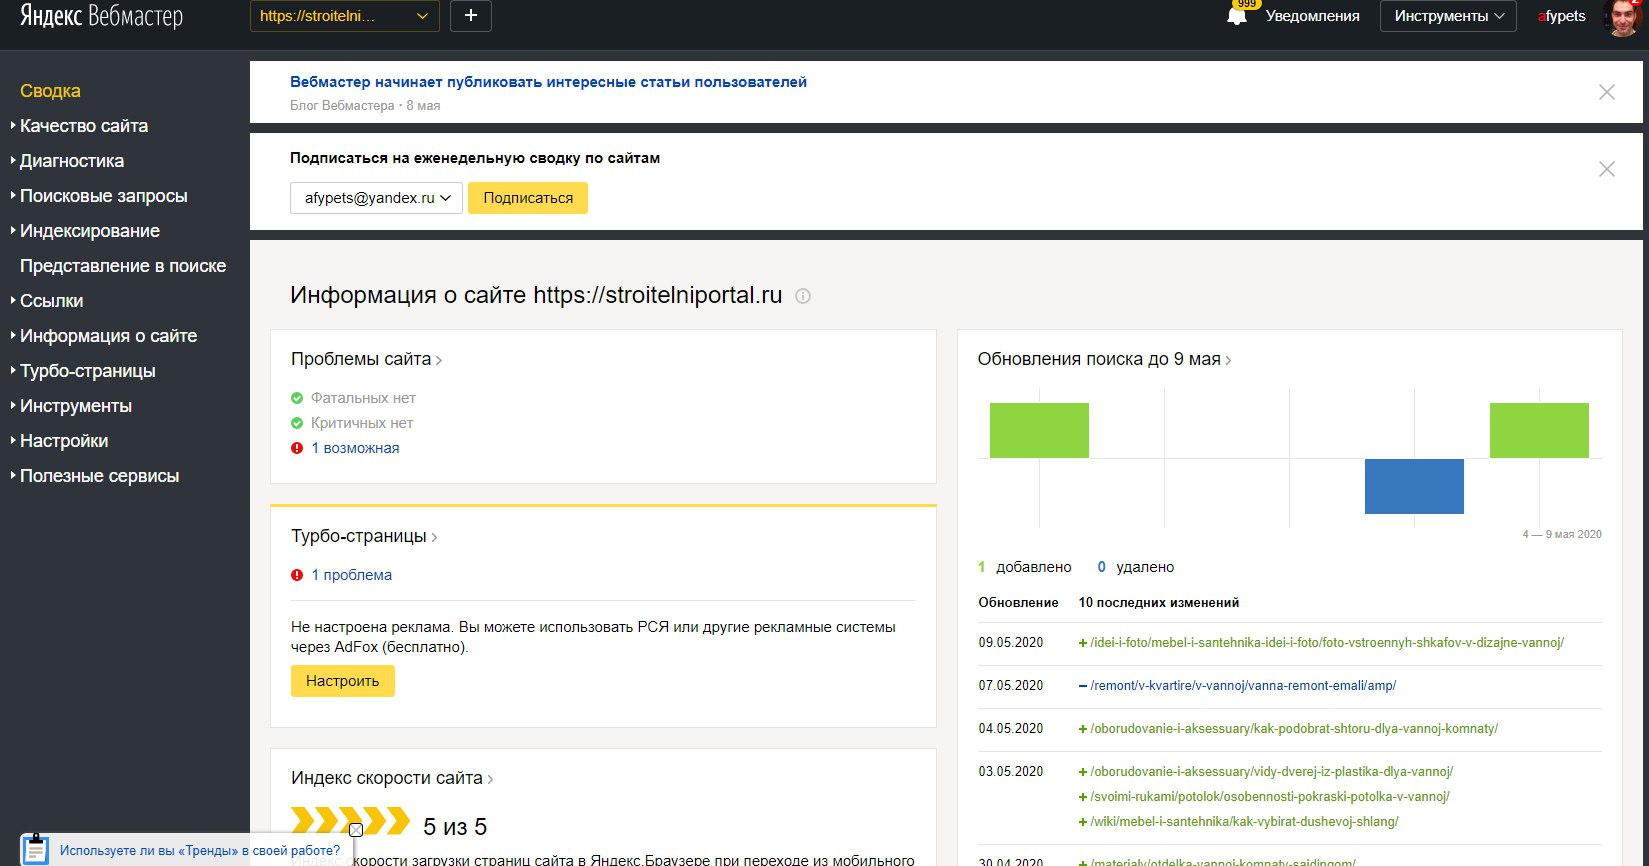Expand Инструменты item in sidebar

76,406
